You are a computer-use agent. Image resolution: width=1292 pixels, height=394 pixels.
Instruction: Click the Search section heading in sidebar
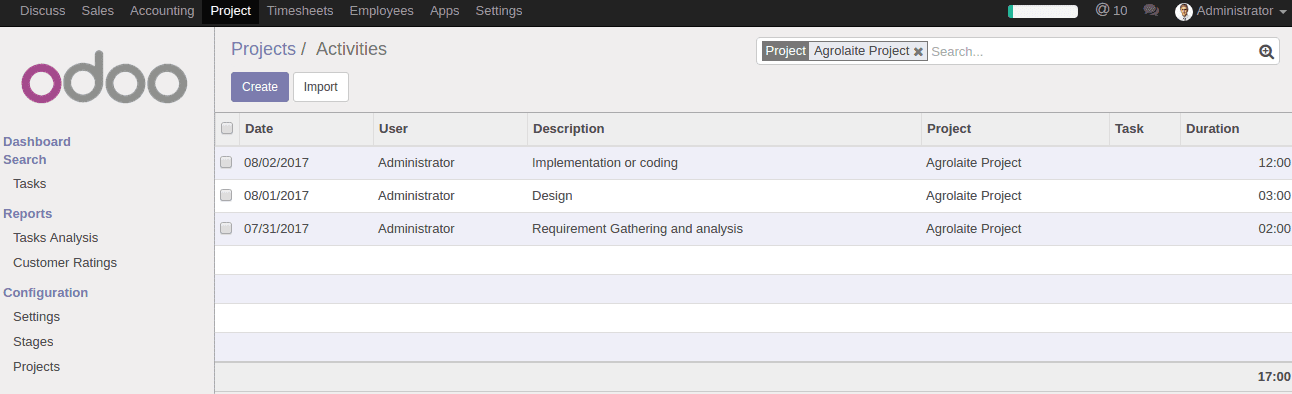tap(25, 160)
